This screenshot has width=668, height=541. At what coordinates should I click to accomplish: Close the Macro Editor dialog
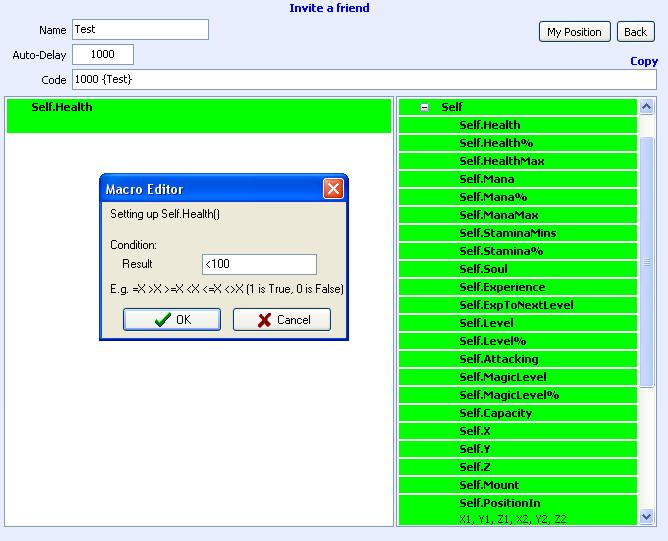point(333,189)
